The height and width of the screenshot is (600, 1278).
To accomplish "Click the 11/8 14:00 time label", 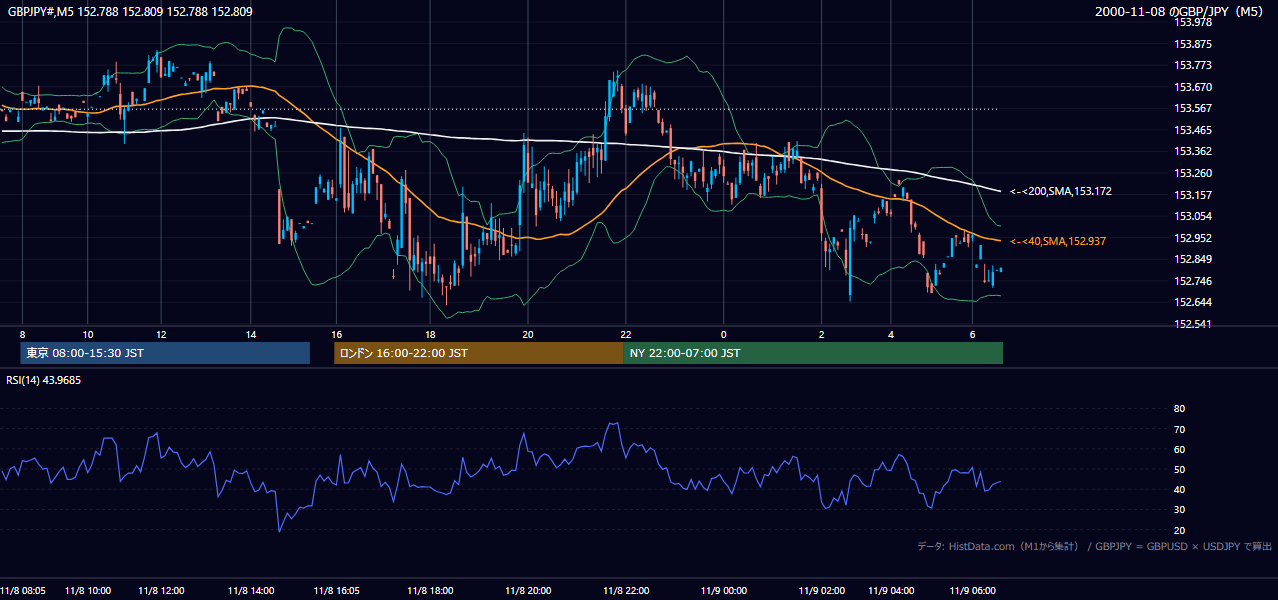I will pos(250,590).
